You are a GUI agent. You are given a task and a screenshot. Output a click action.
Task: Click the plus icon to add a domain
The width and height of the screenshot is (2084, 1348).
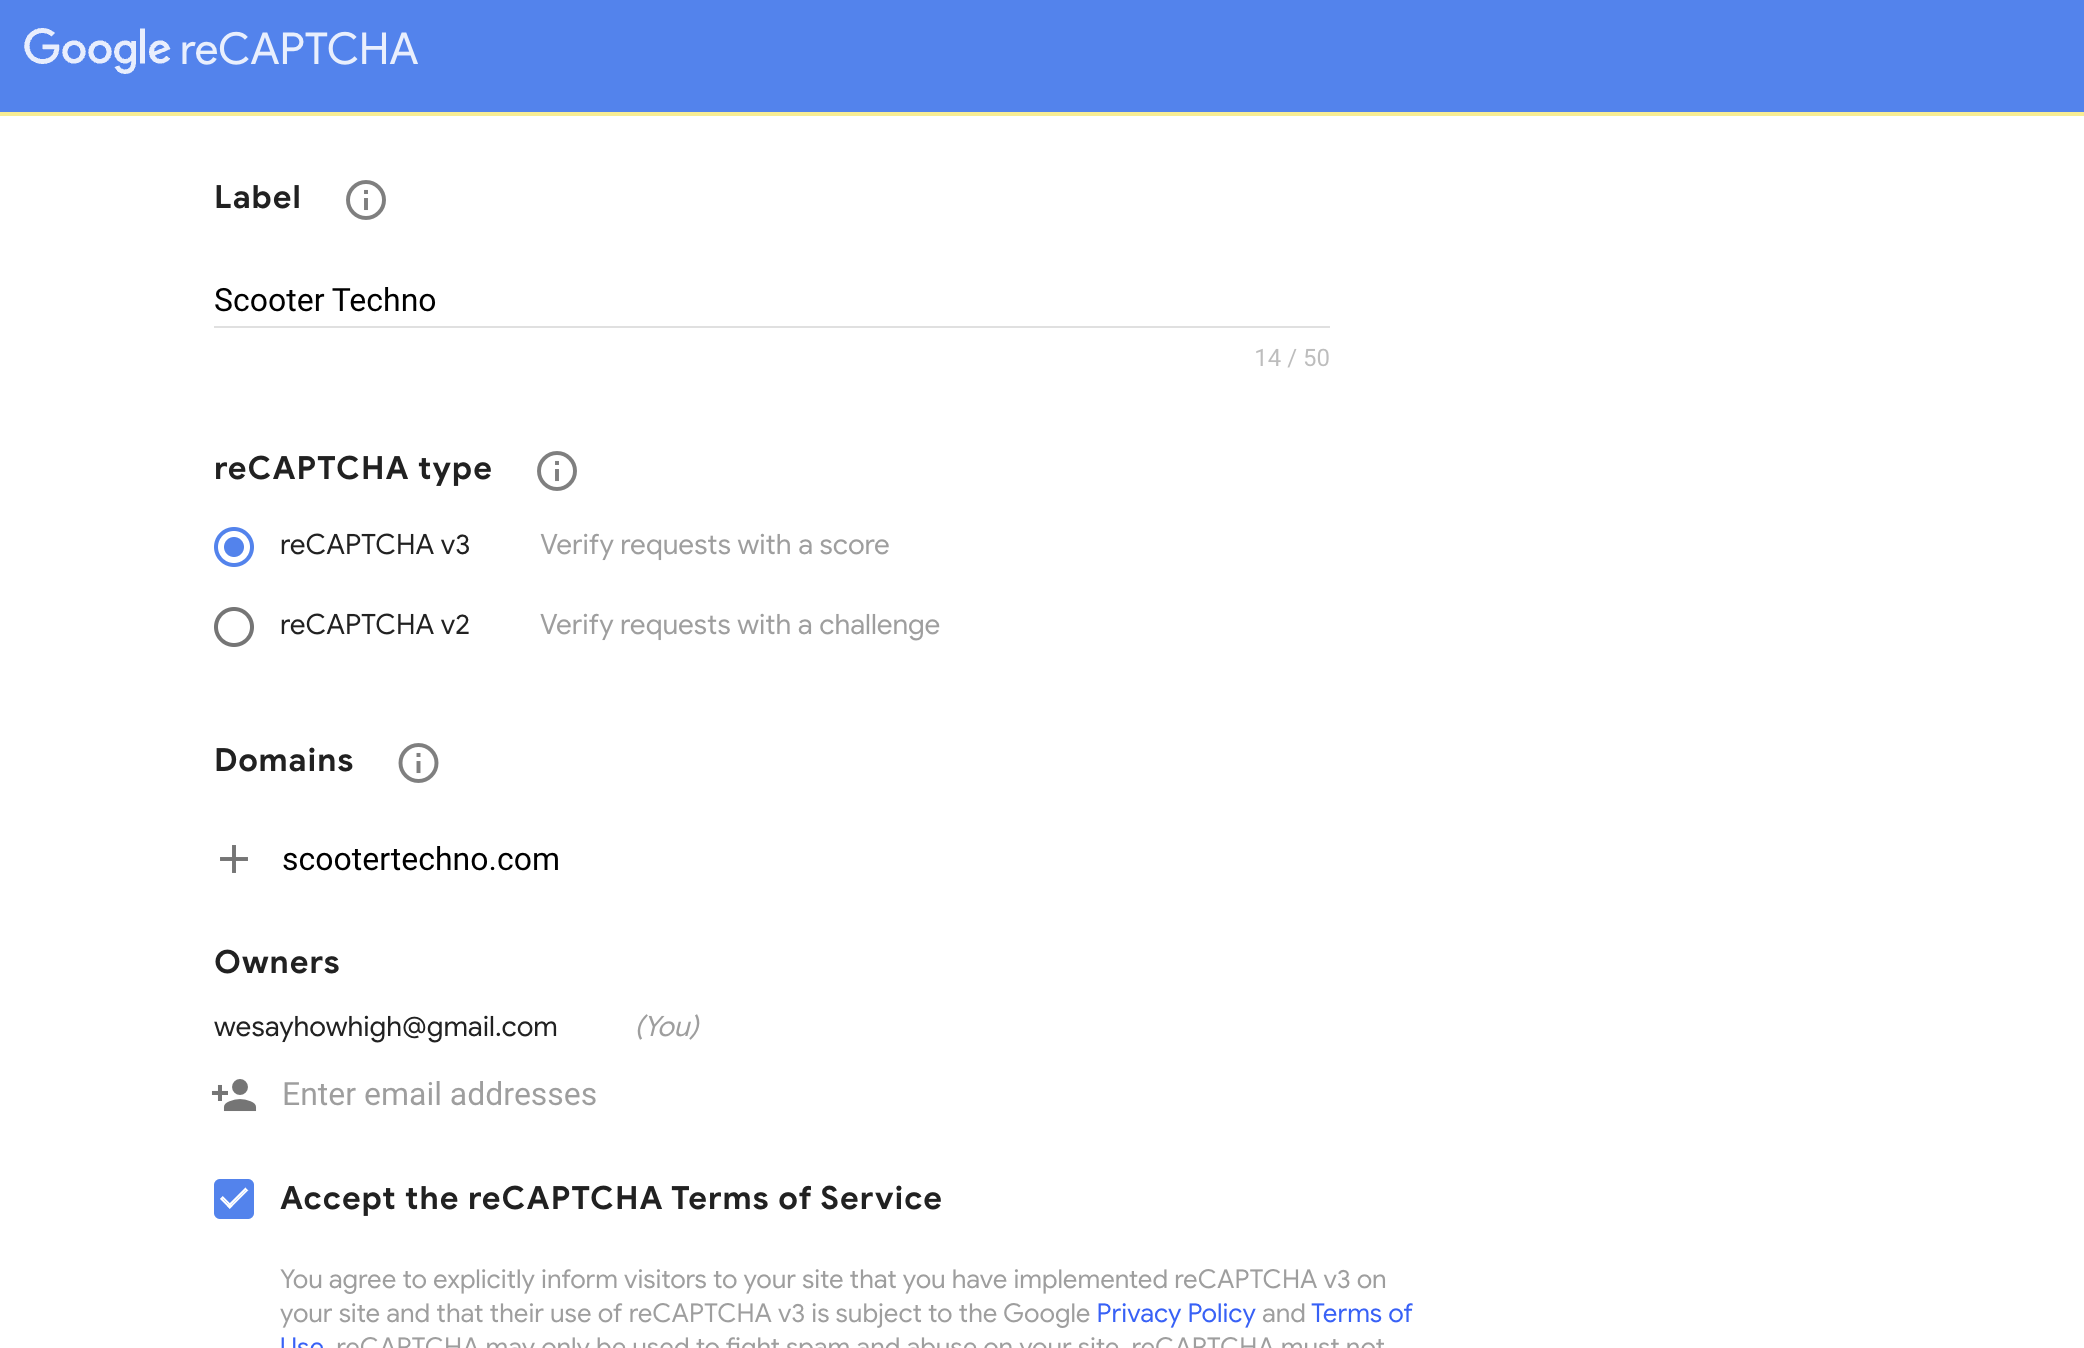pyautogui.click(x=234, y=859)
